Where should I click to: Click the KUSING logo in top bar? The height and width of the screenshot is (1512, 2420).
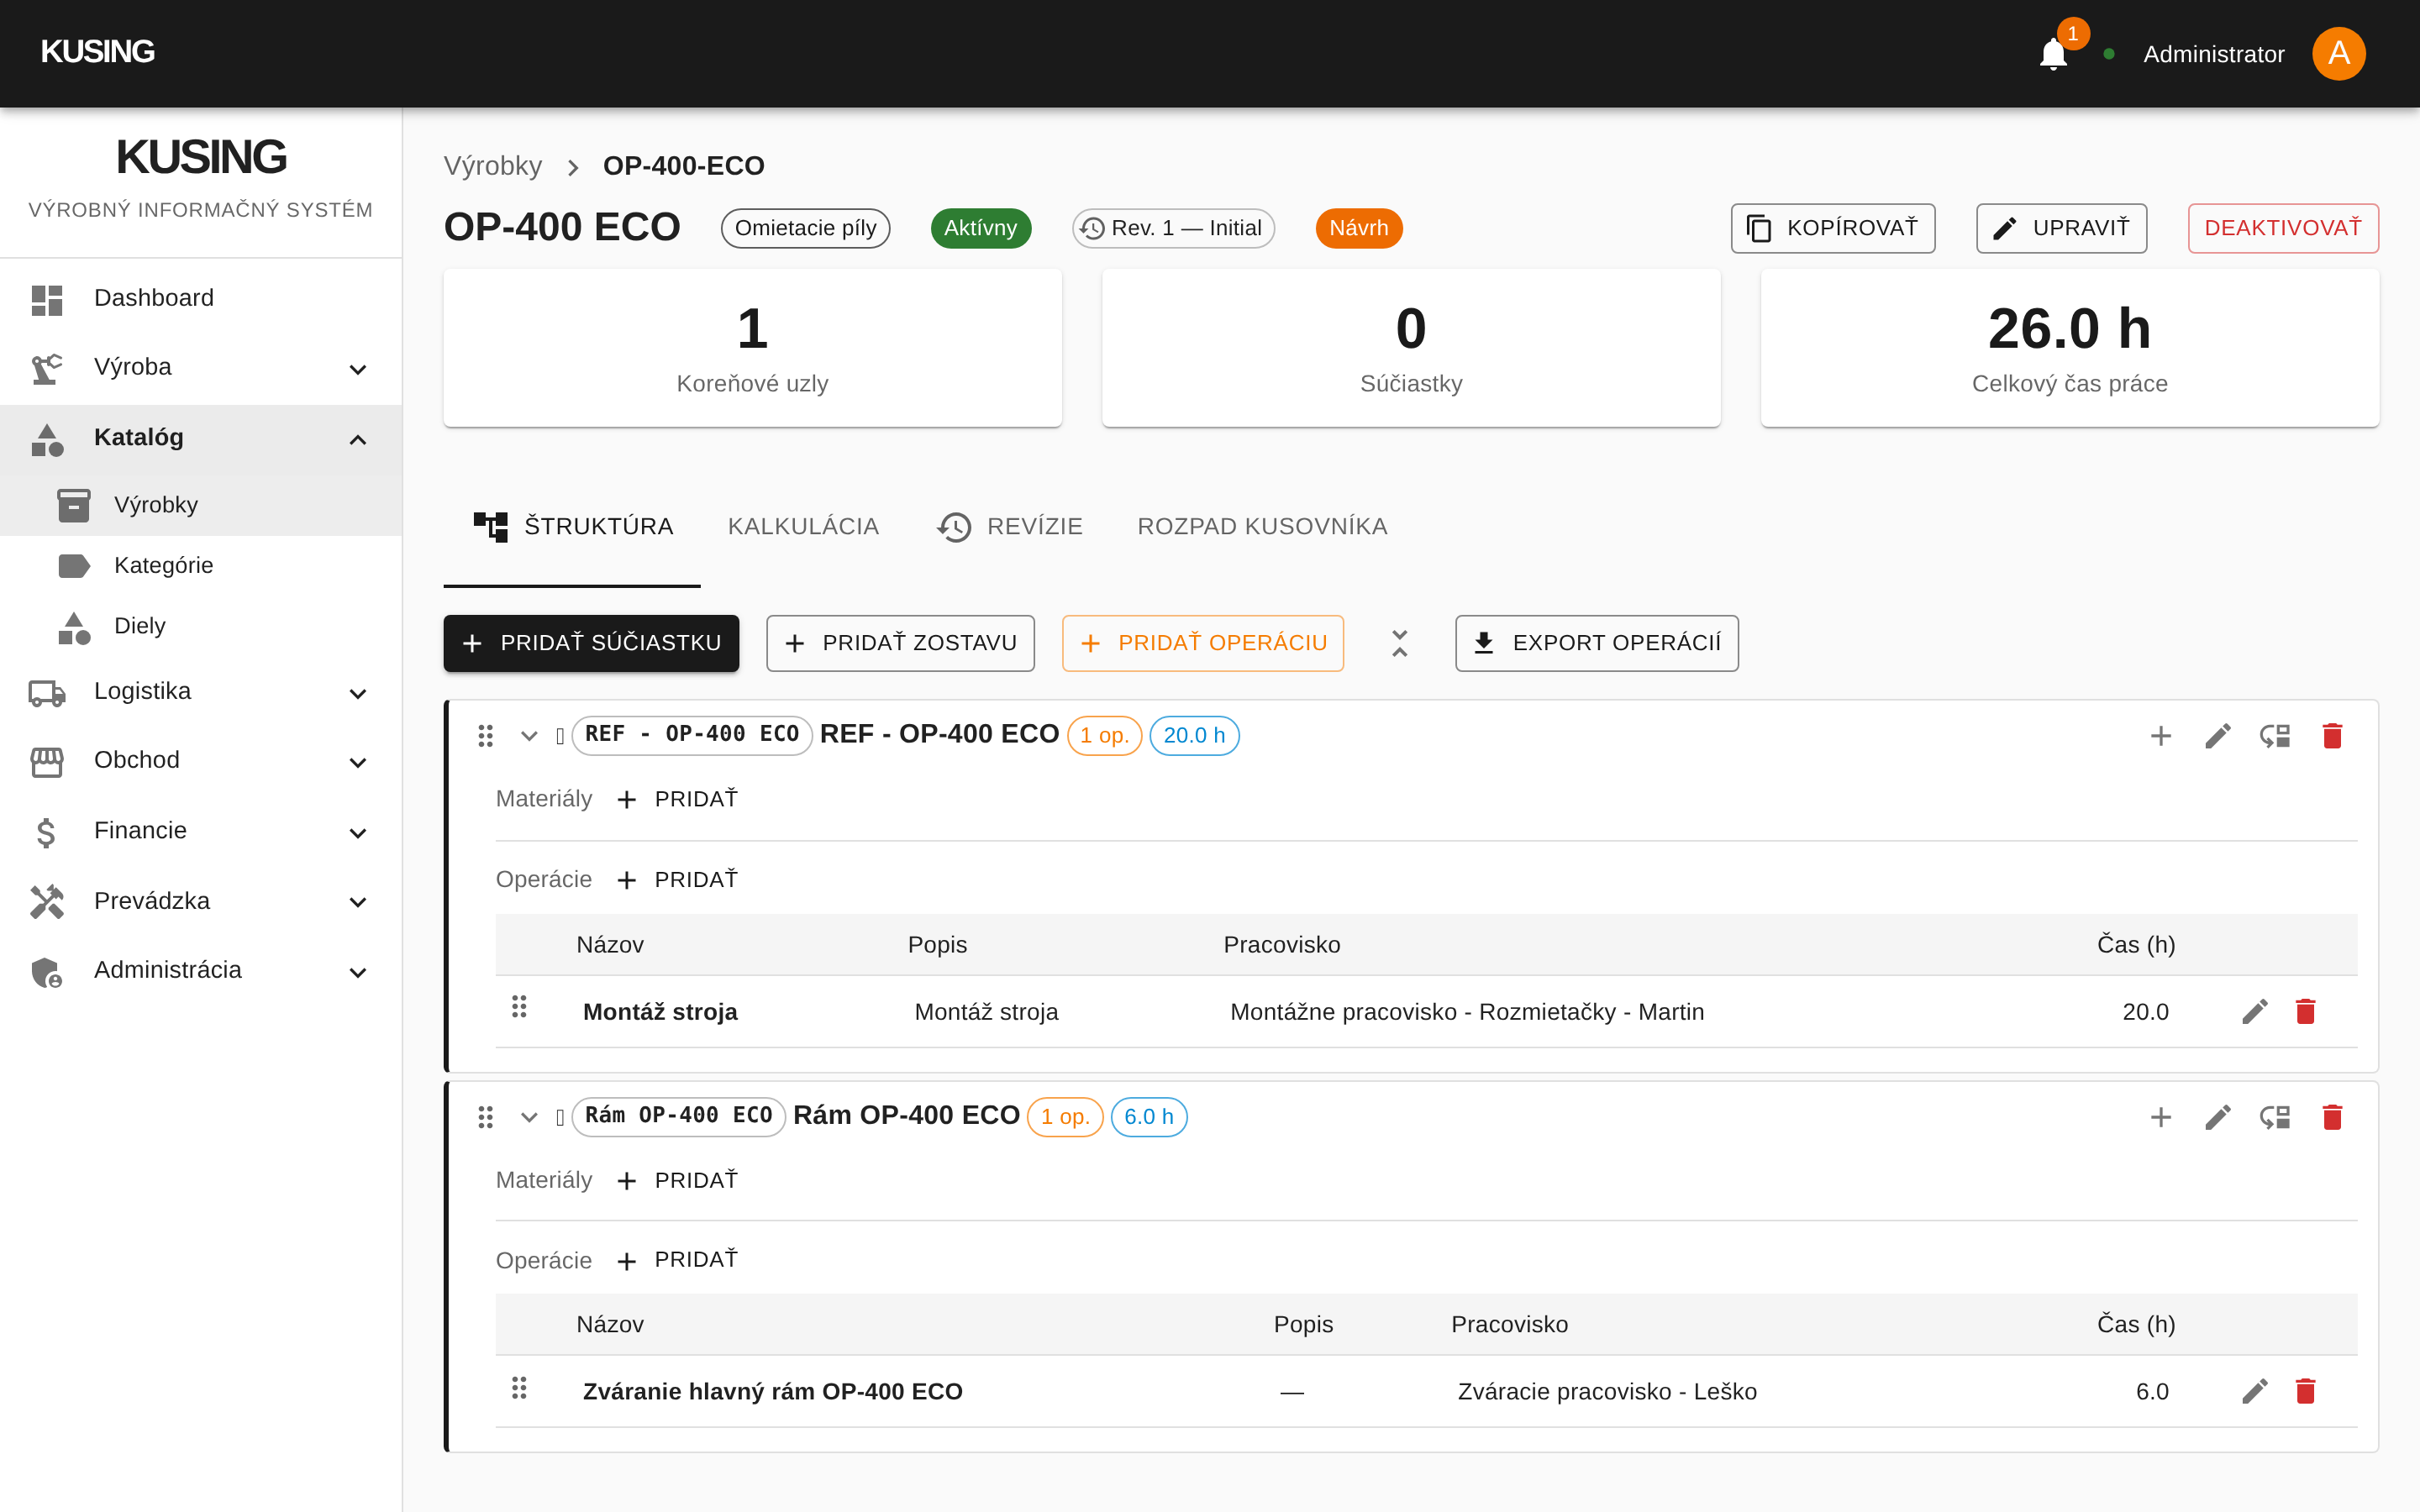tap(97, 52)
